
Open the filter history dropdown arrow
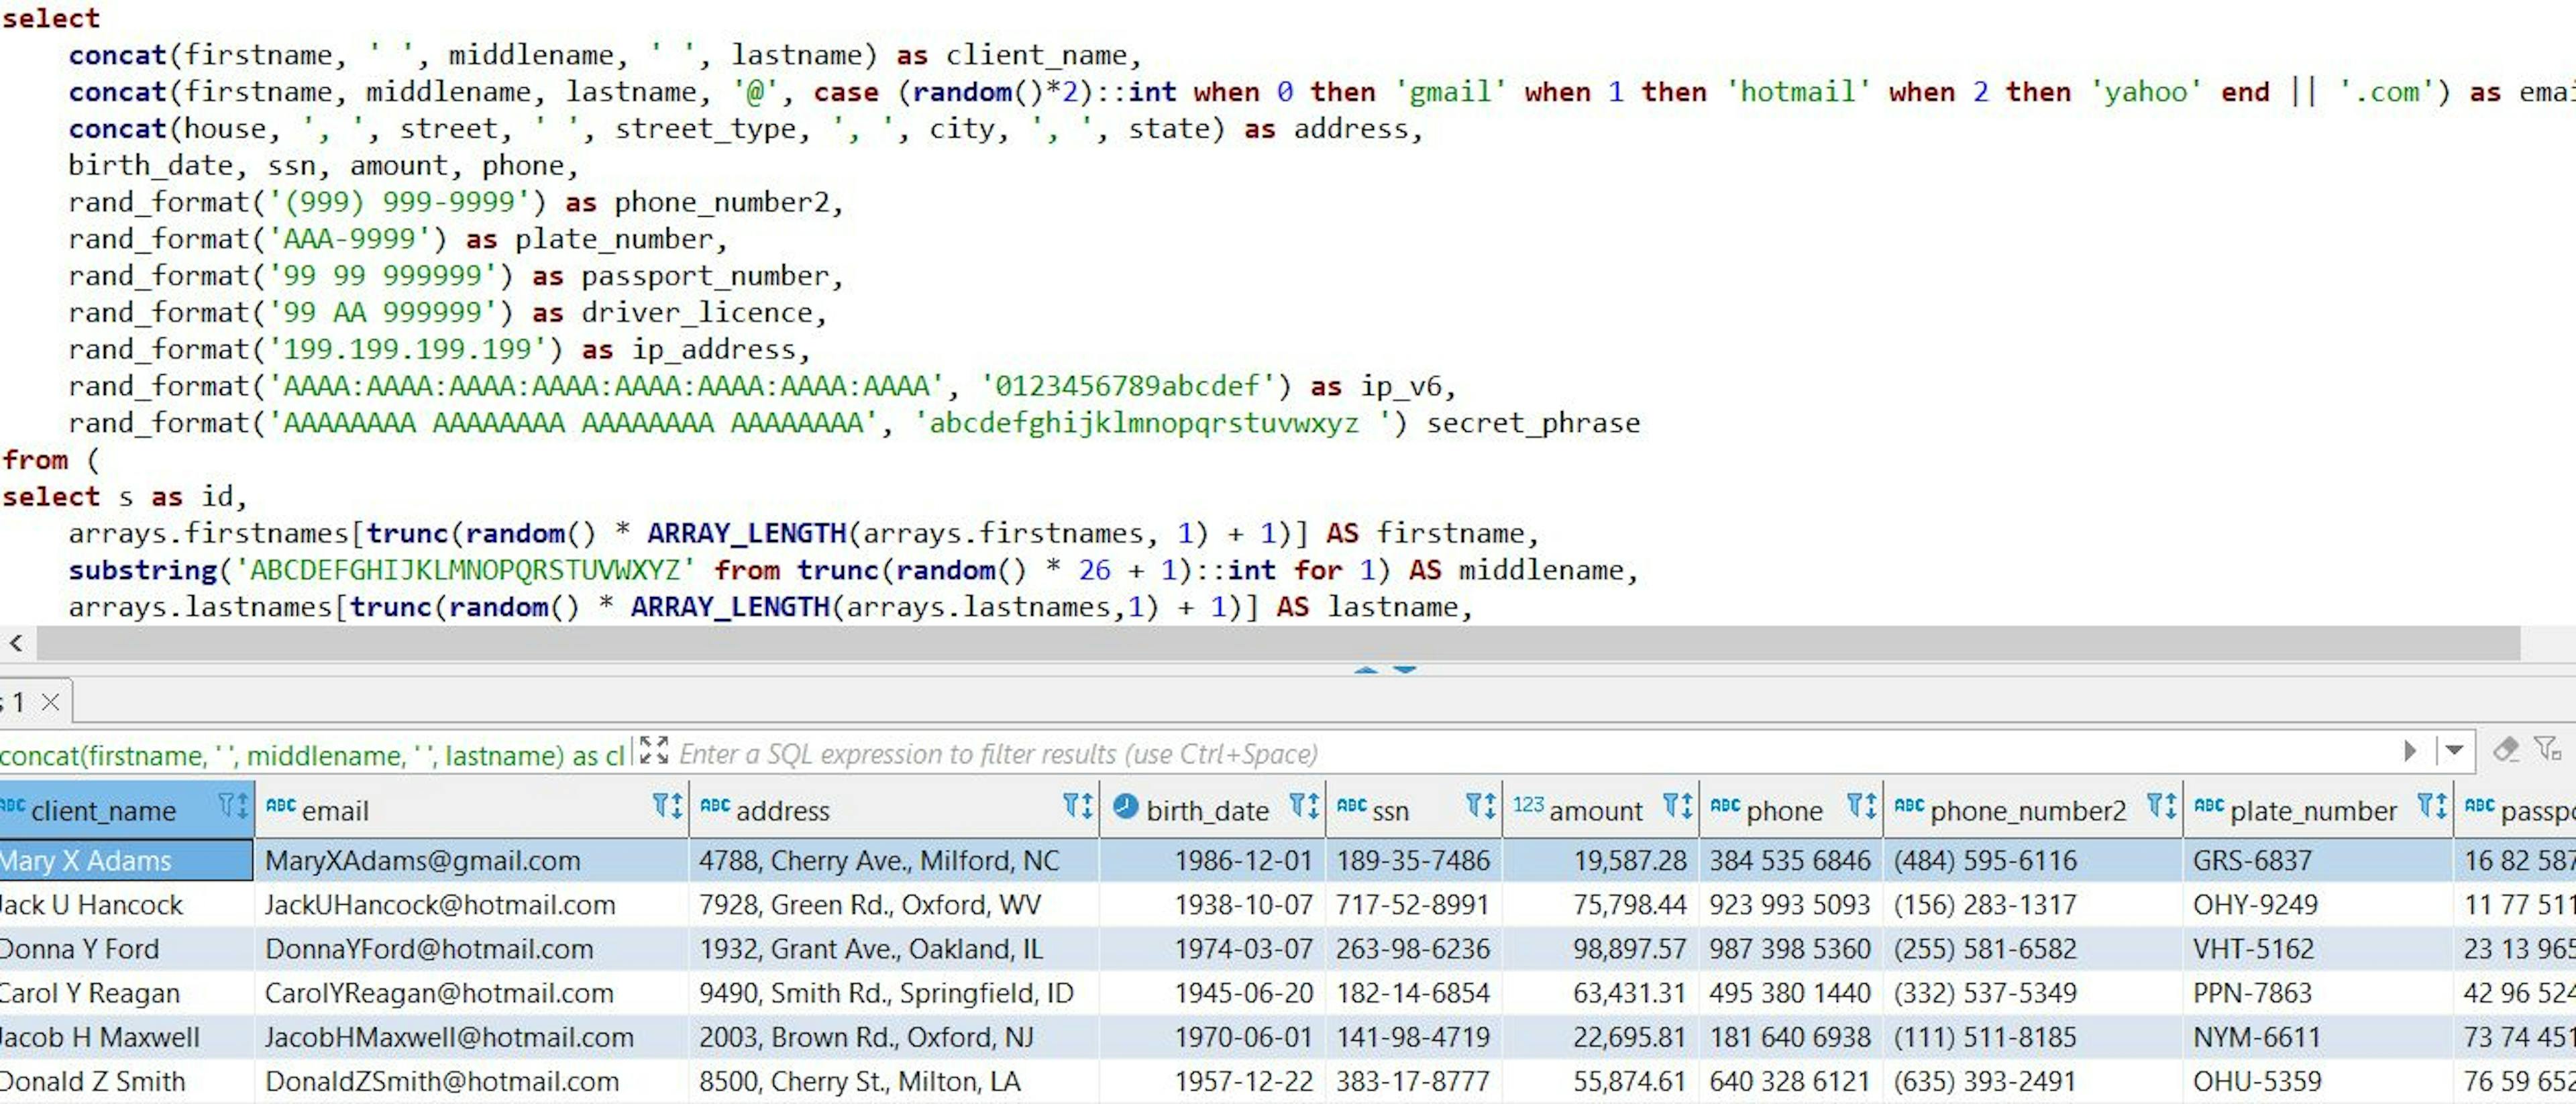(x=2454, y=750)
